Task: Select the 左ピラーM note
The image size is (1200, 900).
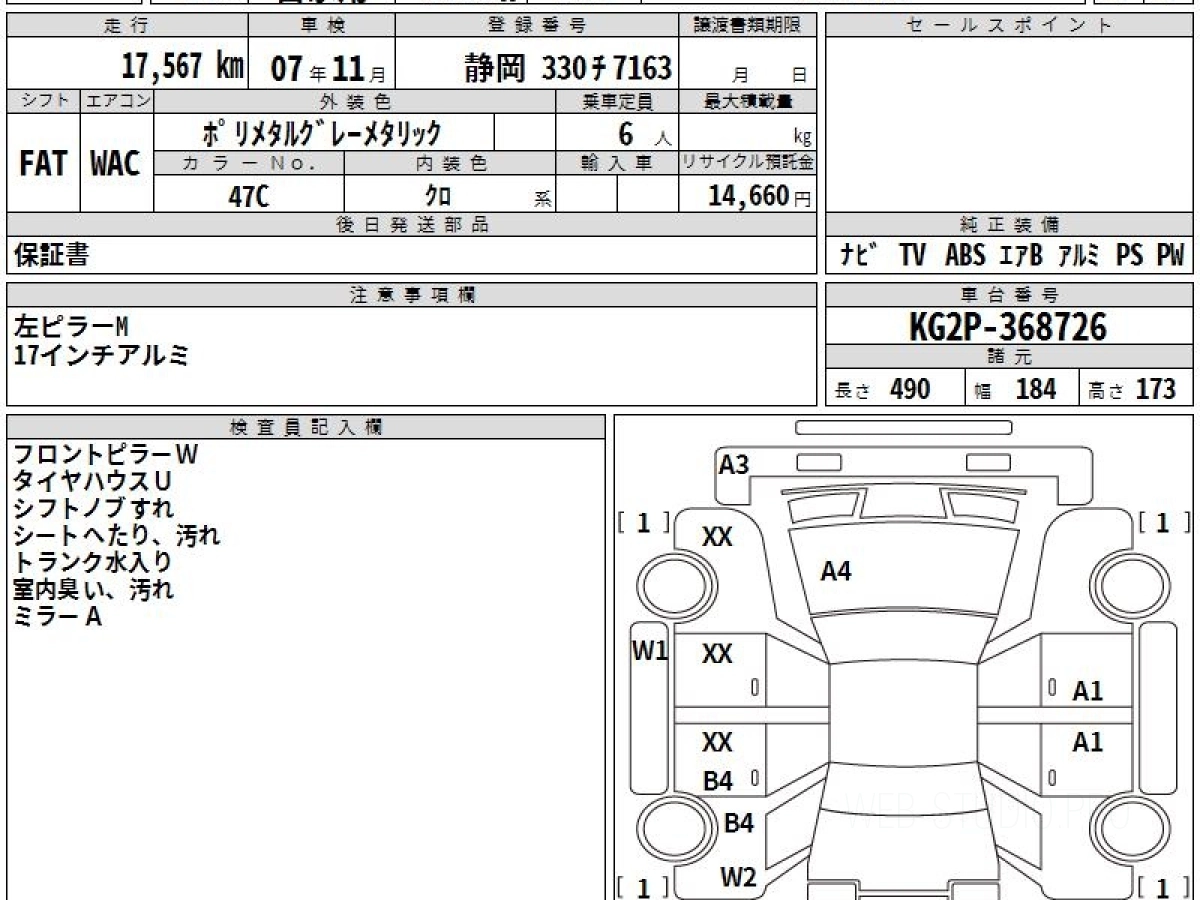Action: 71,326
